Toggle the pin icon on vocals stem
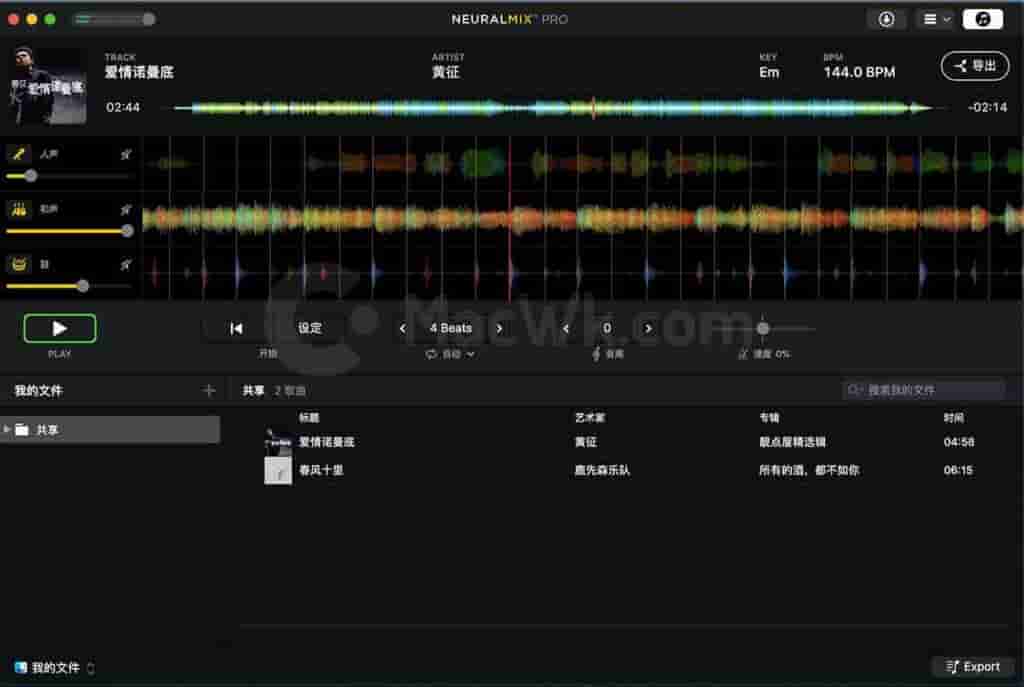This screenshot has width=1024, height=687. pos(126,155)
